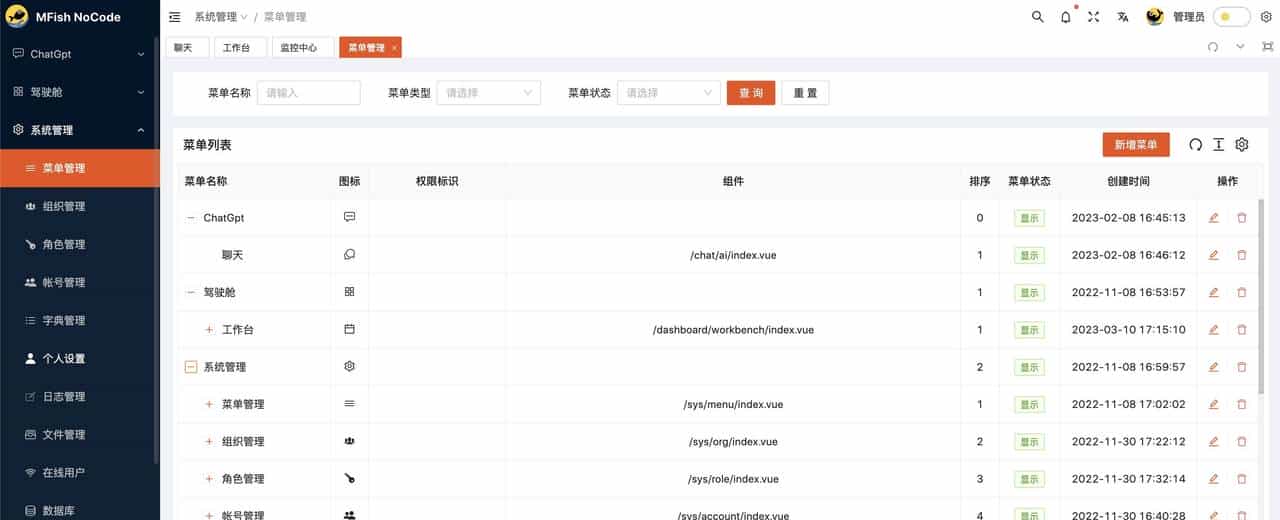1280x520 pixels.
Task: Edit the 驾驶舱 menu row
Action: click(x=1214, y=292)
